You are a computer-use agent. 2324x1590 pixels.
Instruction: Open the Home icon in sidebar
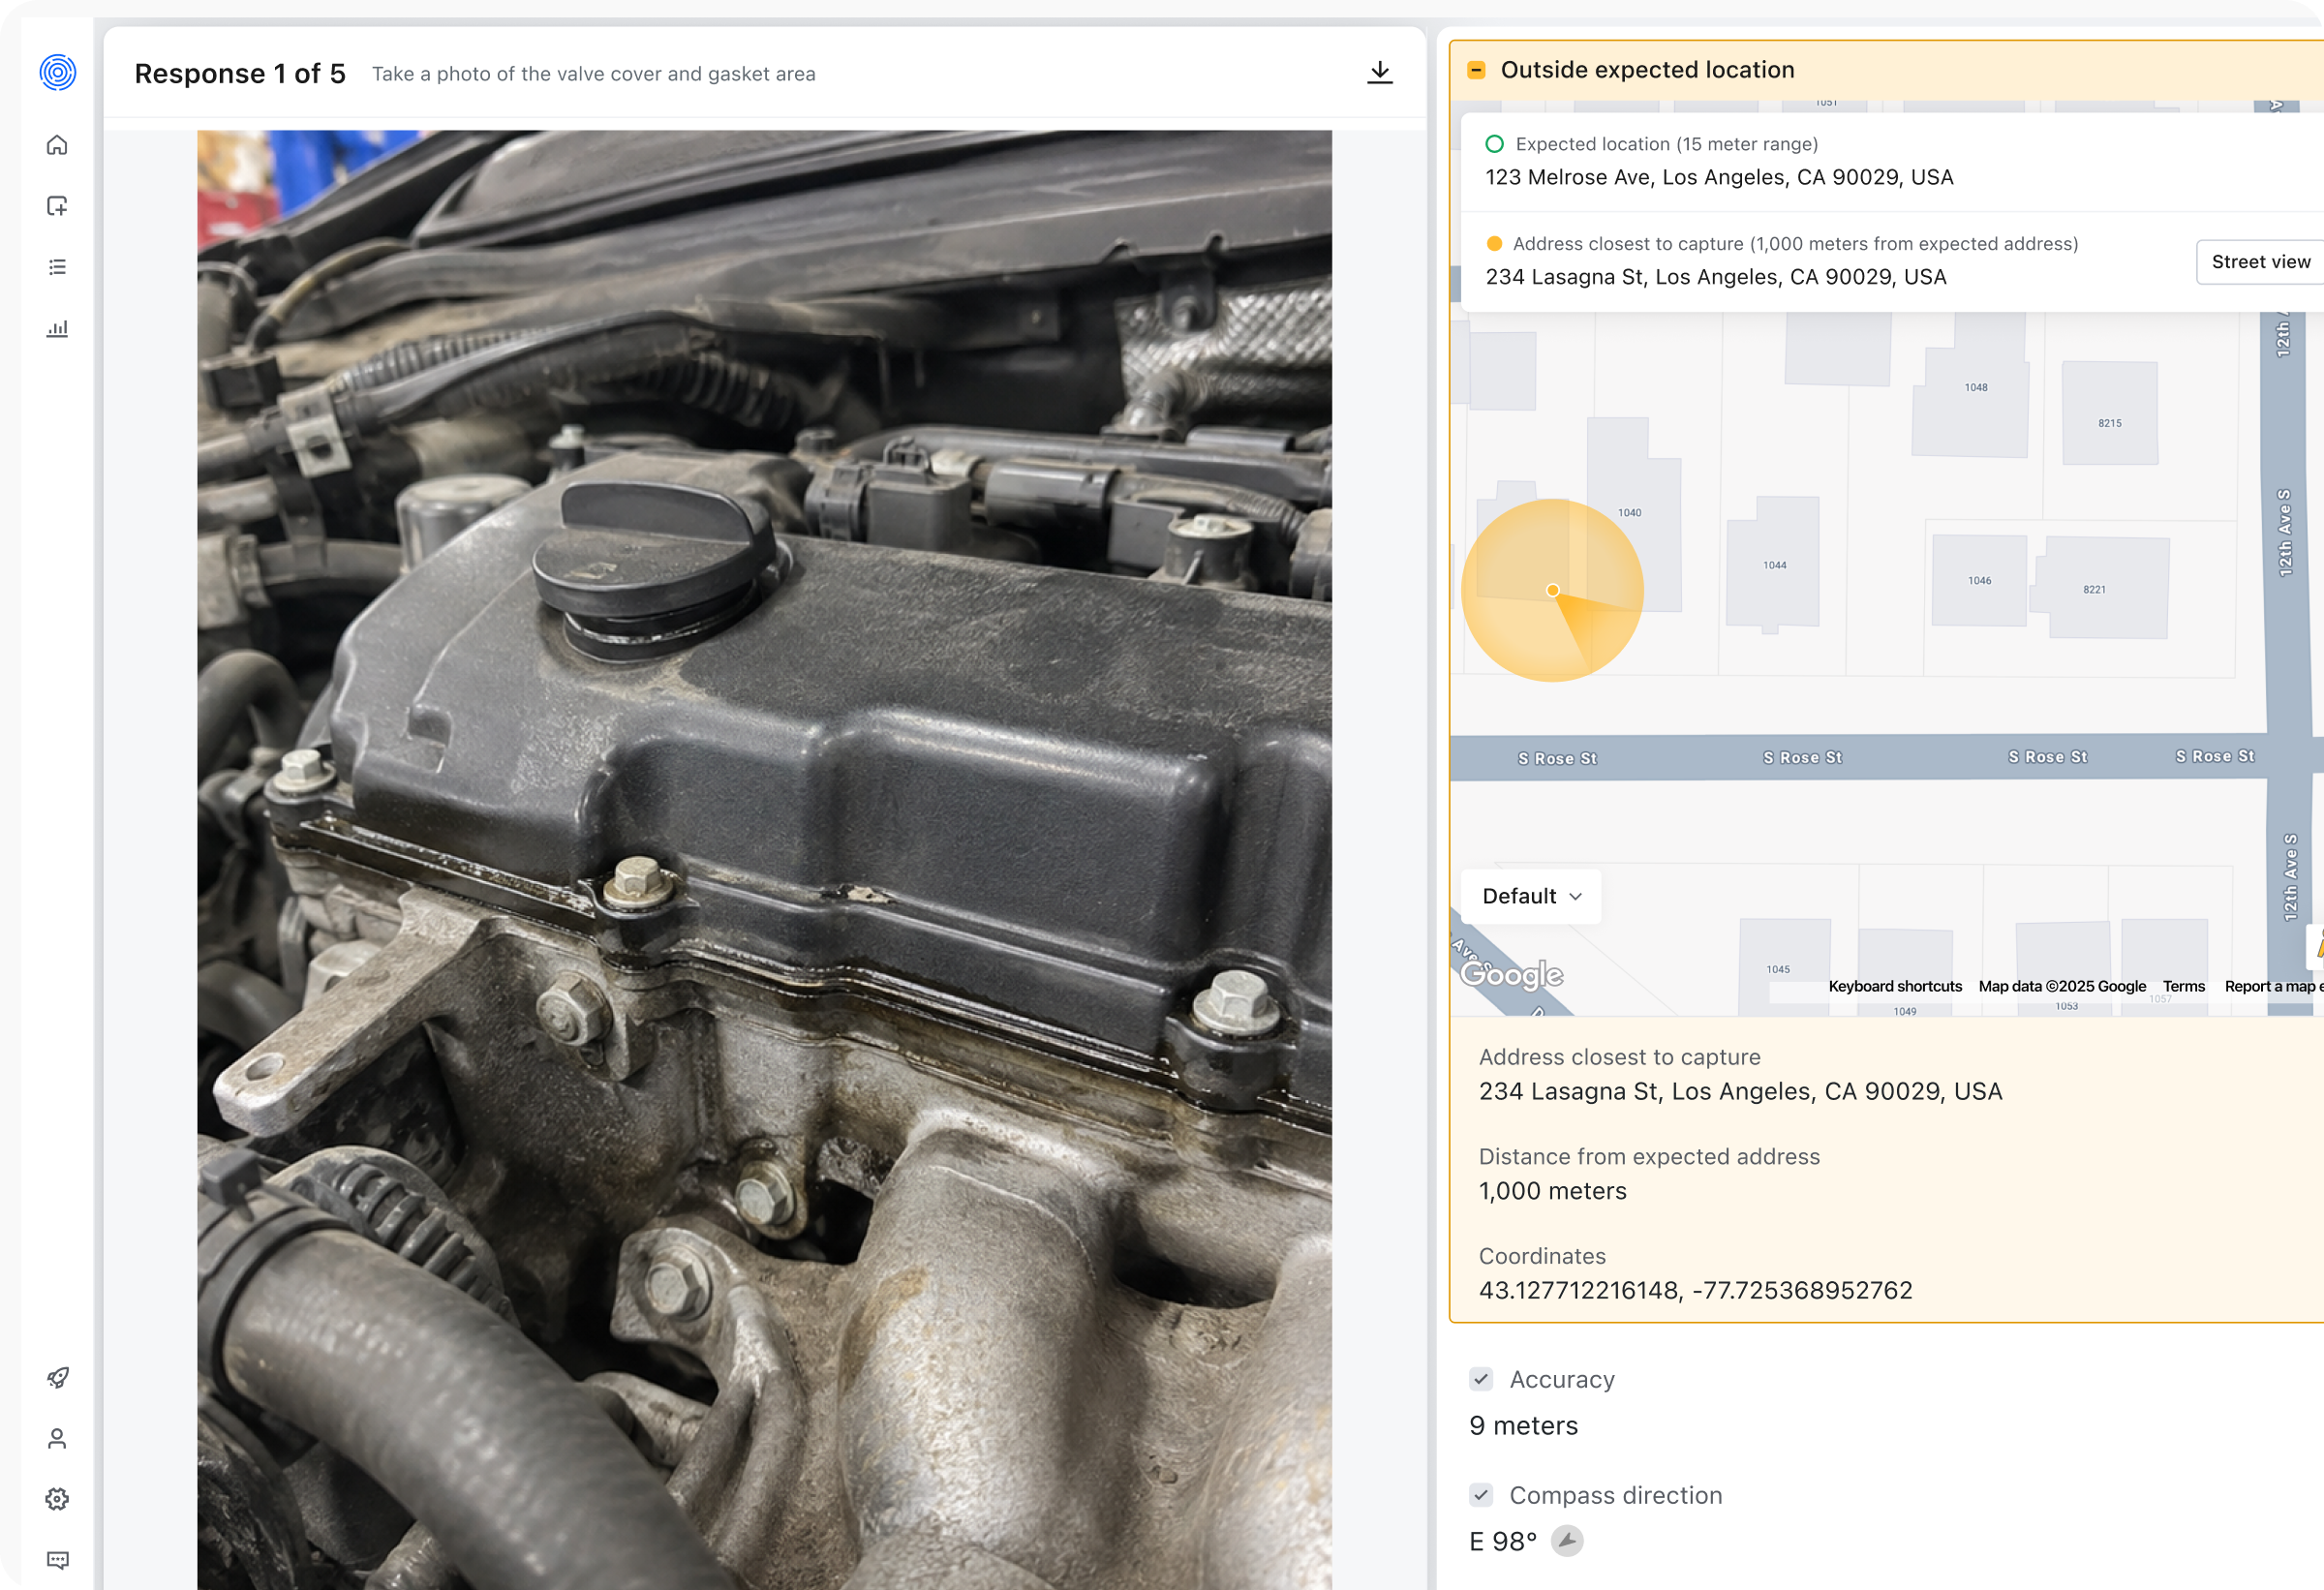coord(58,145)
